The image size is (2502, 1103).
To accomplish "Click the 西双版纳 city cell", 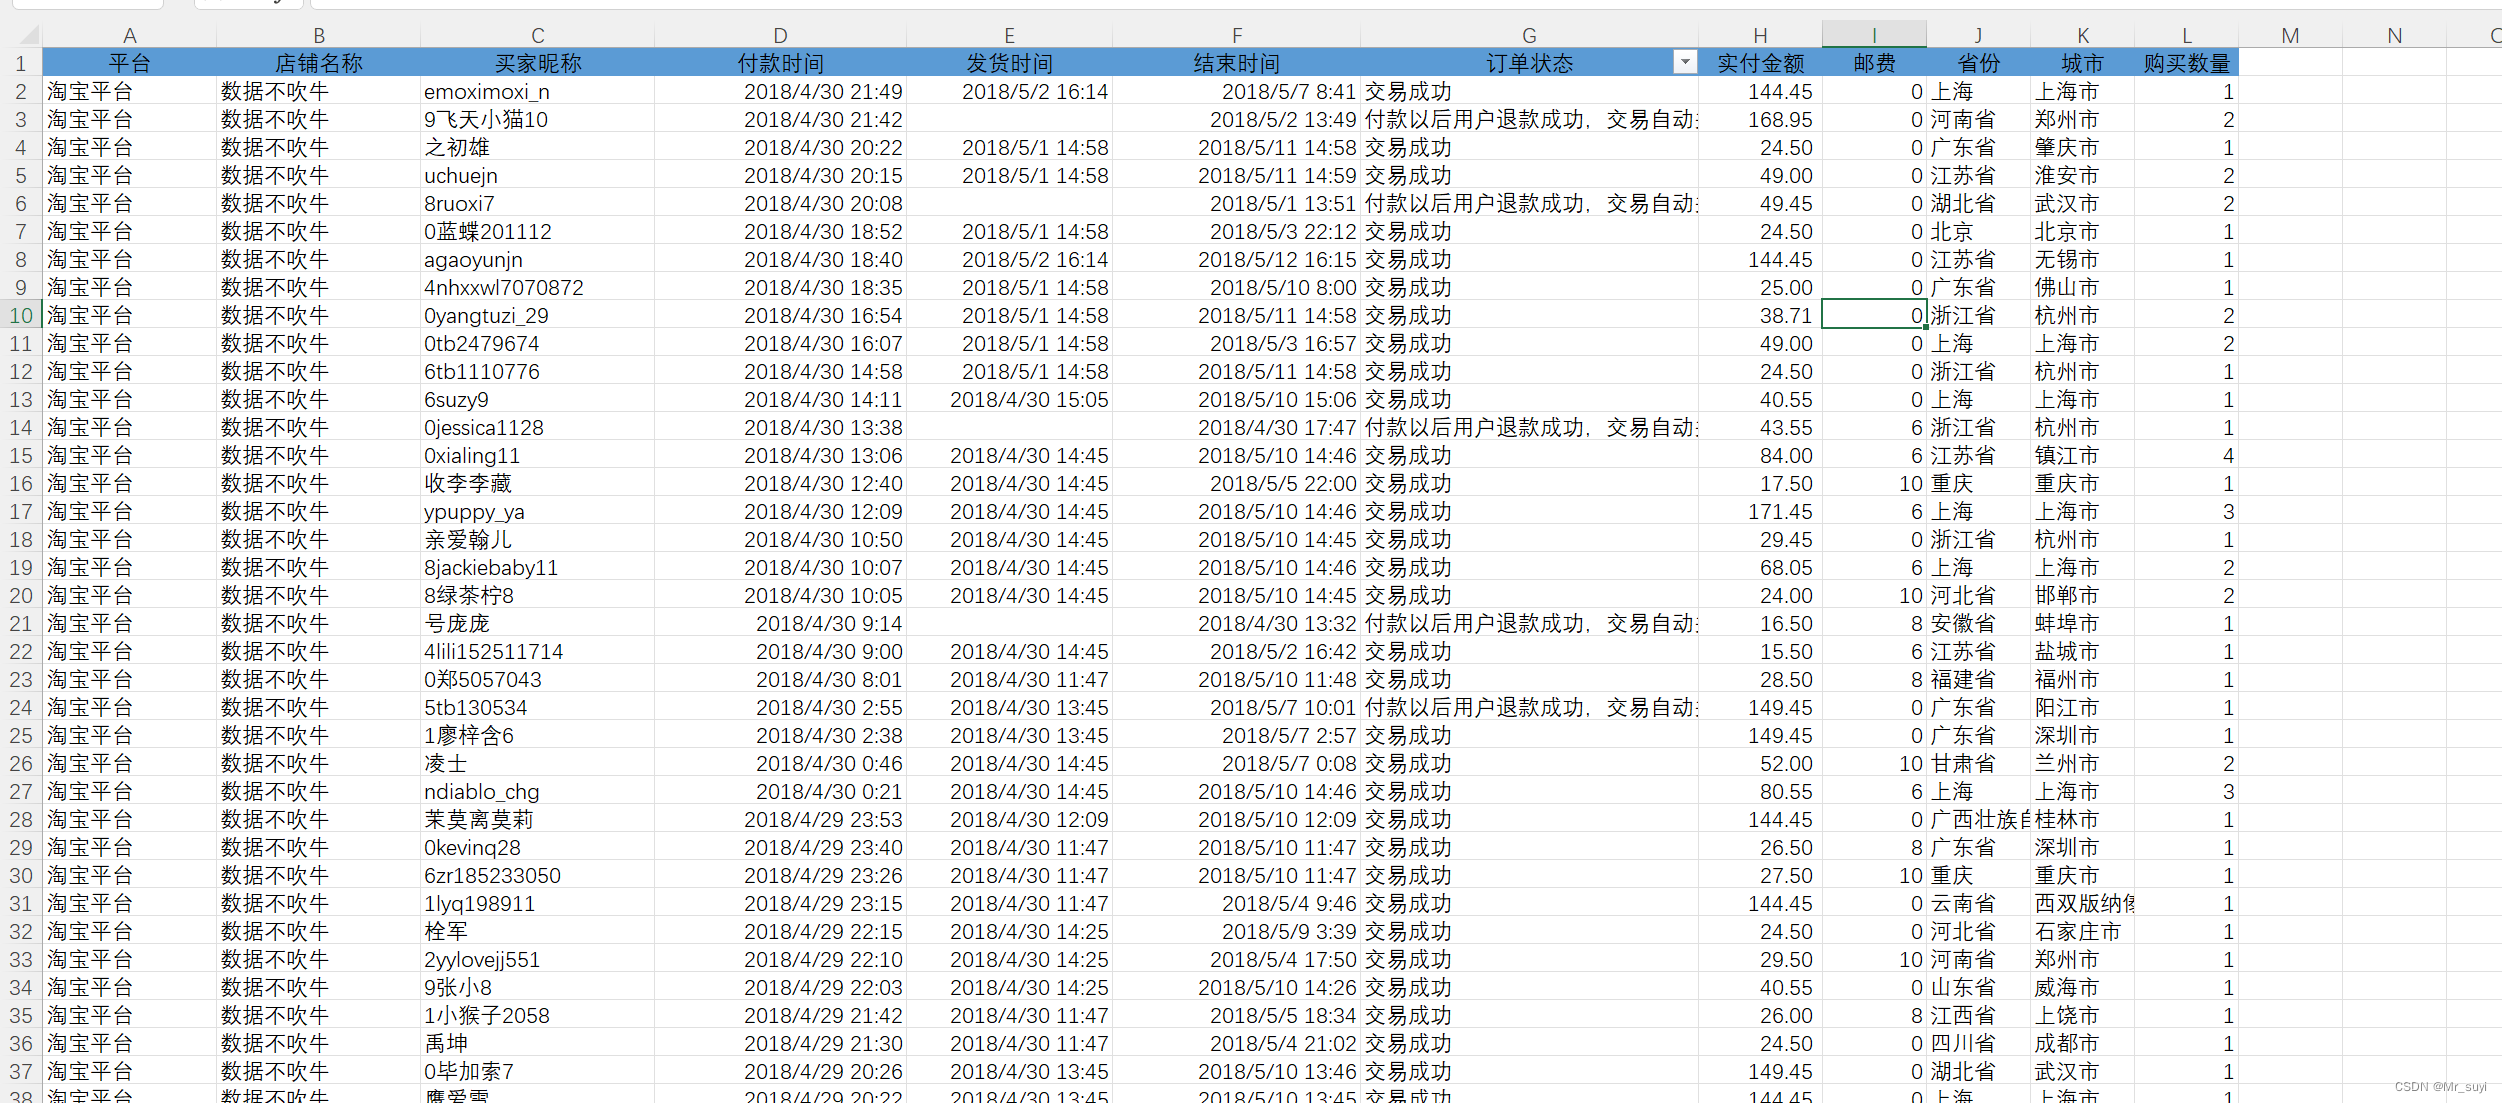I will pyautogui.click(x=2082, y=904).
